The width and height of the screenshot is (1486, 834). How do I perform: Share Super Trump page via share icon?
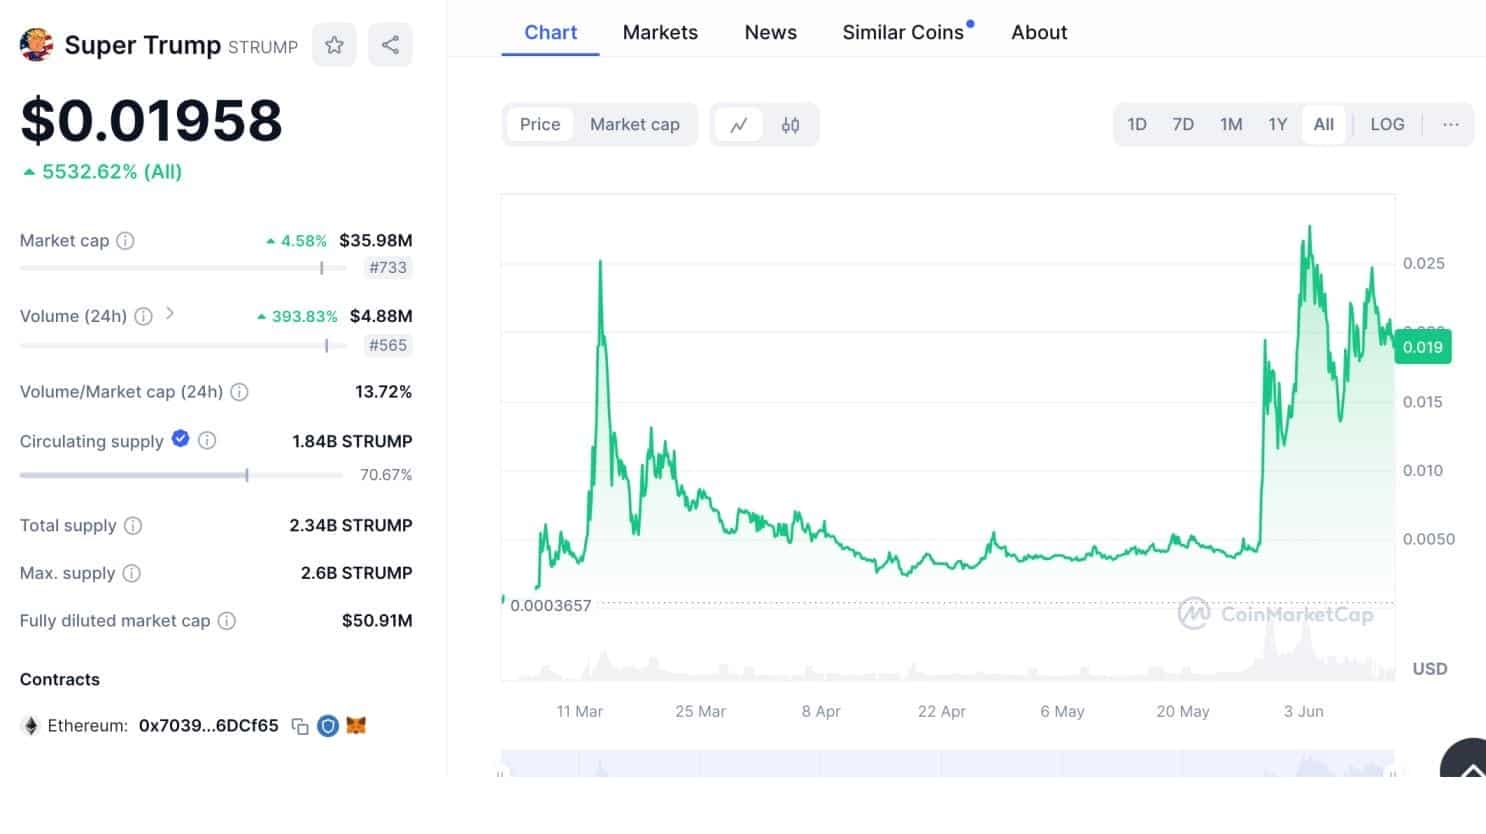click(x=390, y=45)
